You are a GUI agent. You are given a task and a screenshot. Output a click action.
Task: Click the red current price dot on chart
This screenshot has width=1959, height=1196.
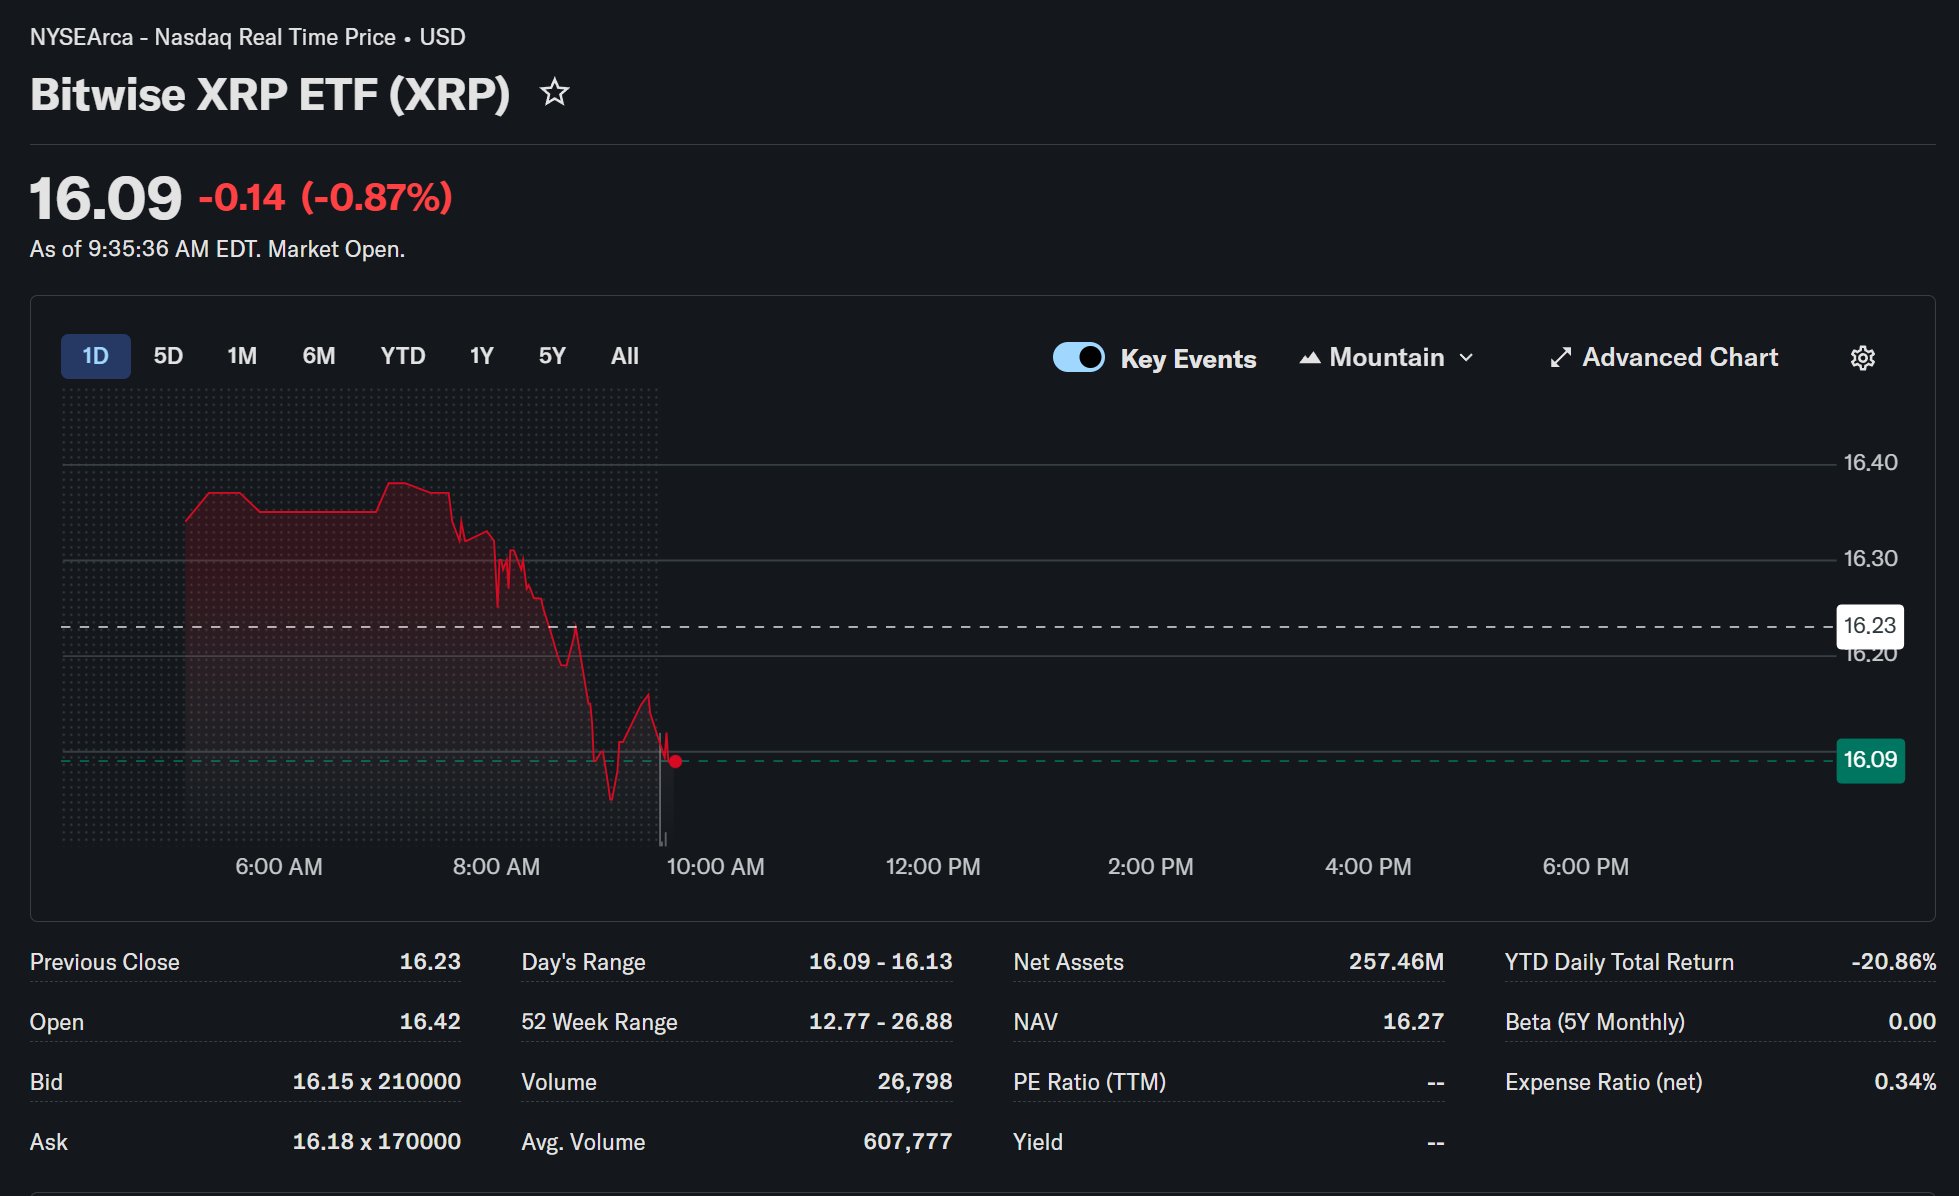click(676, 762)
